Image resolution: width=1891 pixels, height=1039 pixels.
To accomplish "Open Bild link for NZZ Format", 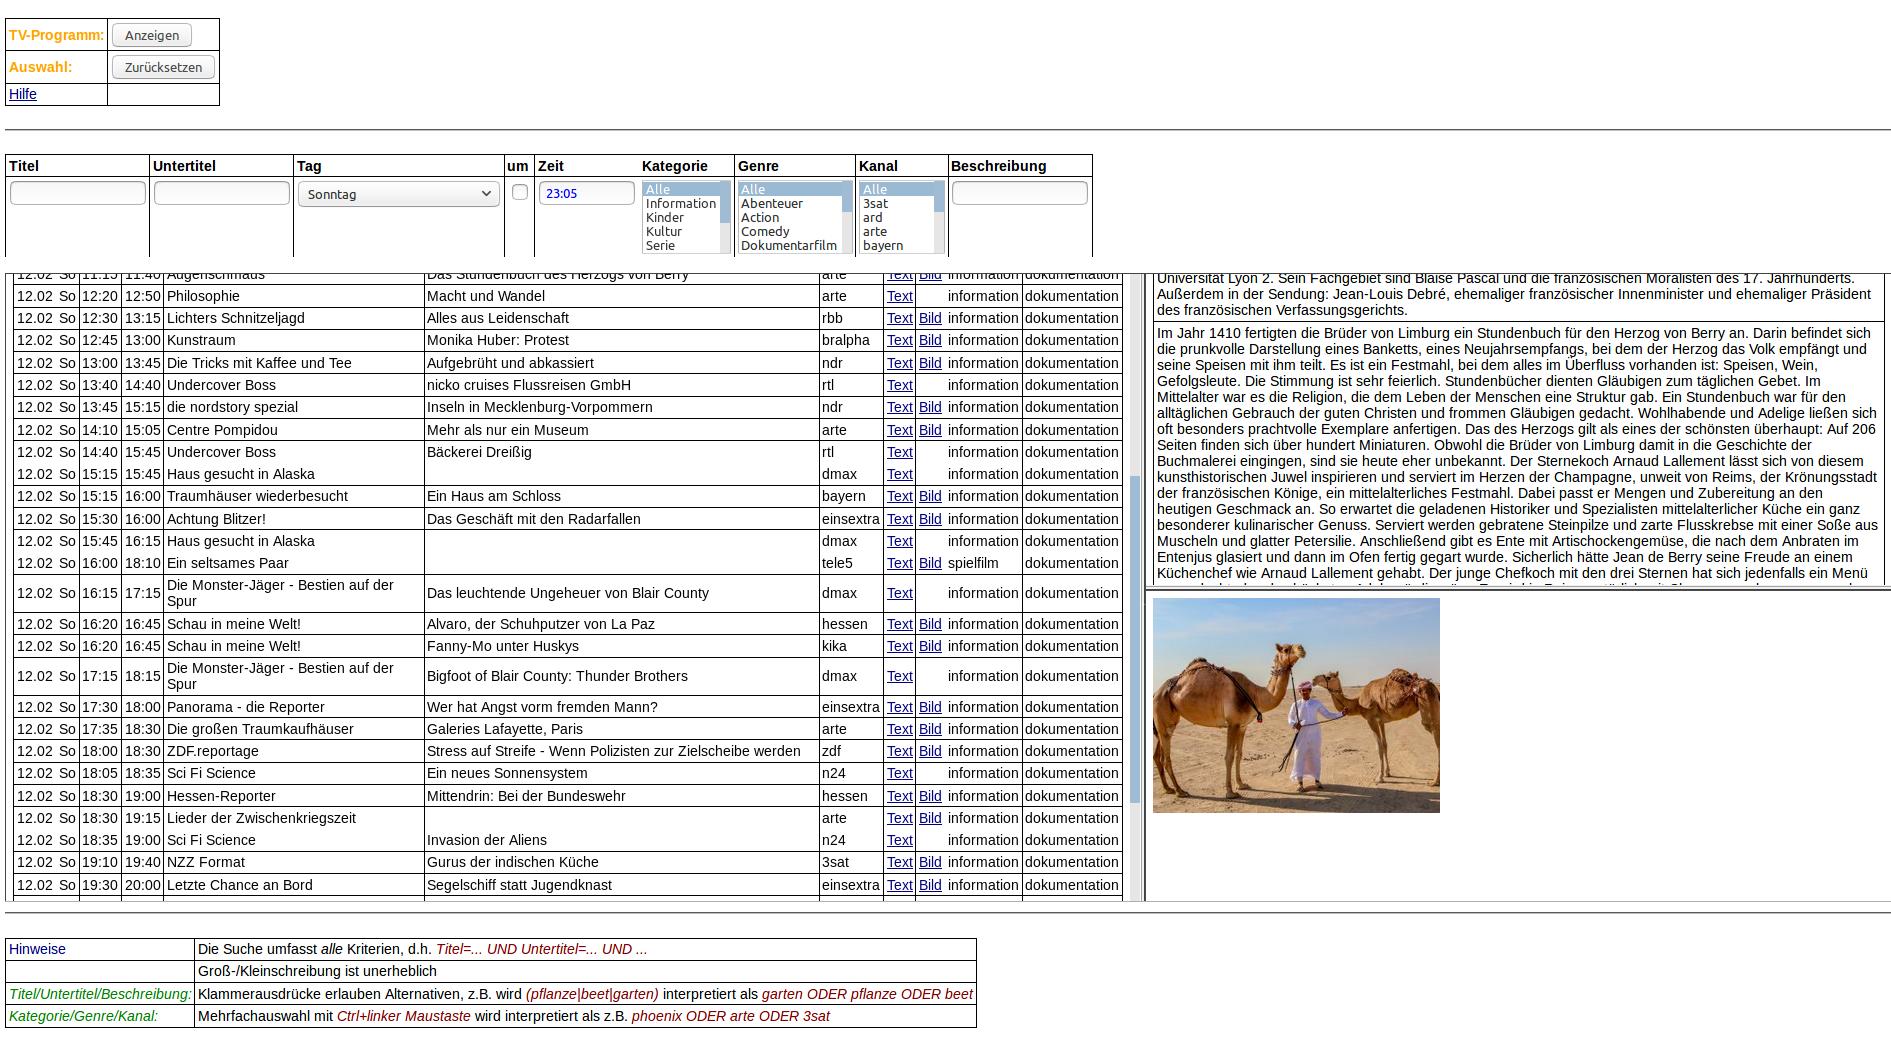I will [930, 862].
